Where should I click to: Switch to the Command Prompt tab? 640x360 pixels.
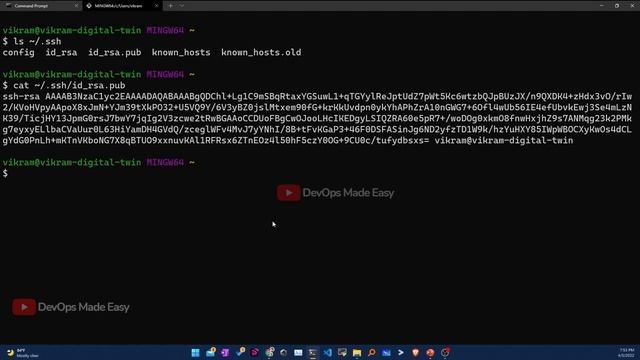pyautogui.click(x=41, y=6)
